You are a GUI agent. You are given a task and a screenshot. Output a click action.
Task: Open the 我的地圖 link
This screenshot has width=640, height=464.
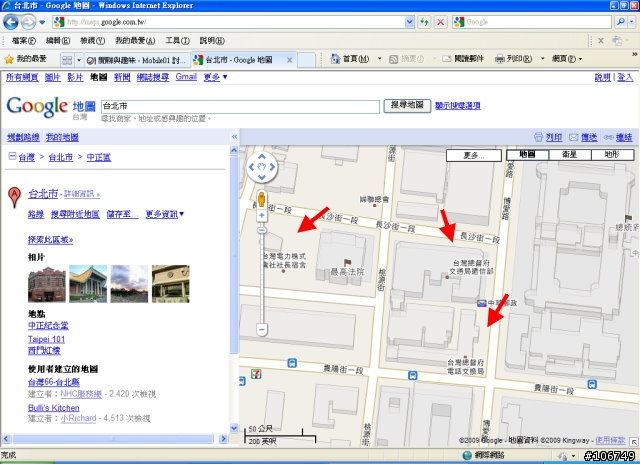[62, 138]
